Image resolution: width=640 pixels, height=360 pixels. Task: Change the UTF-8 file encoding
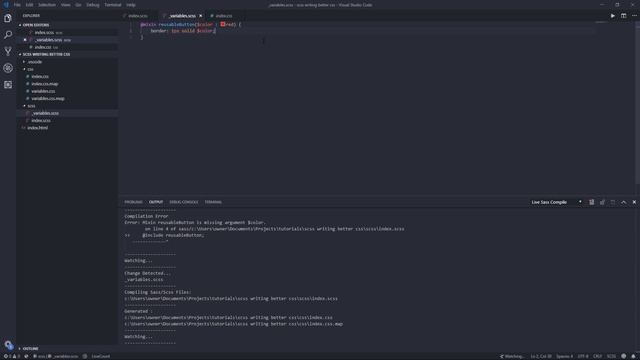click(583, 356)
